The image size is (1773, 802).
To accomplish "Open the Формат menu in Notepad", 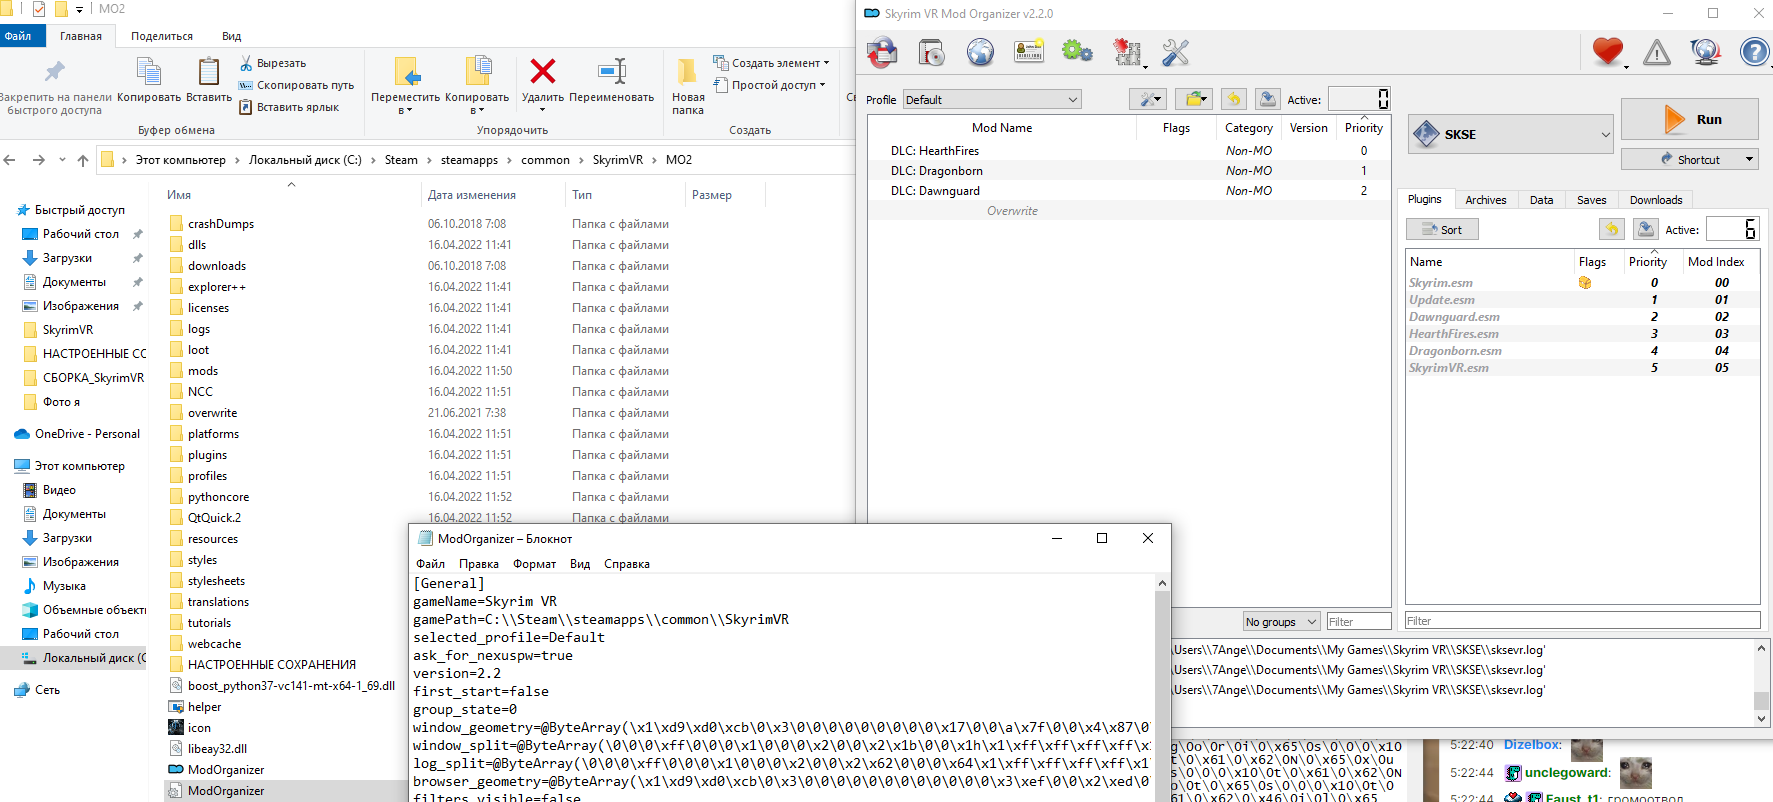I will (x=534, y=564).
